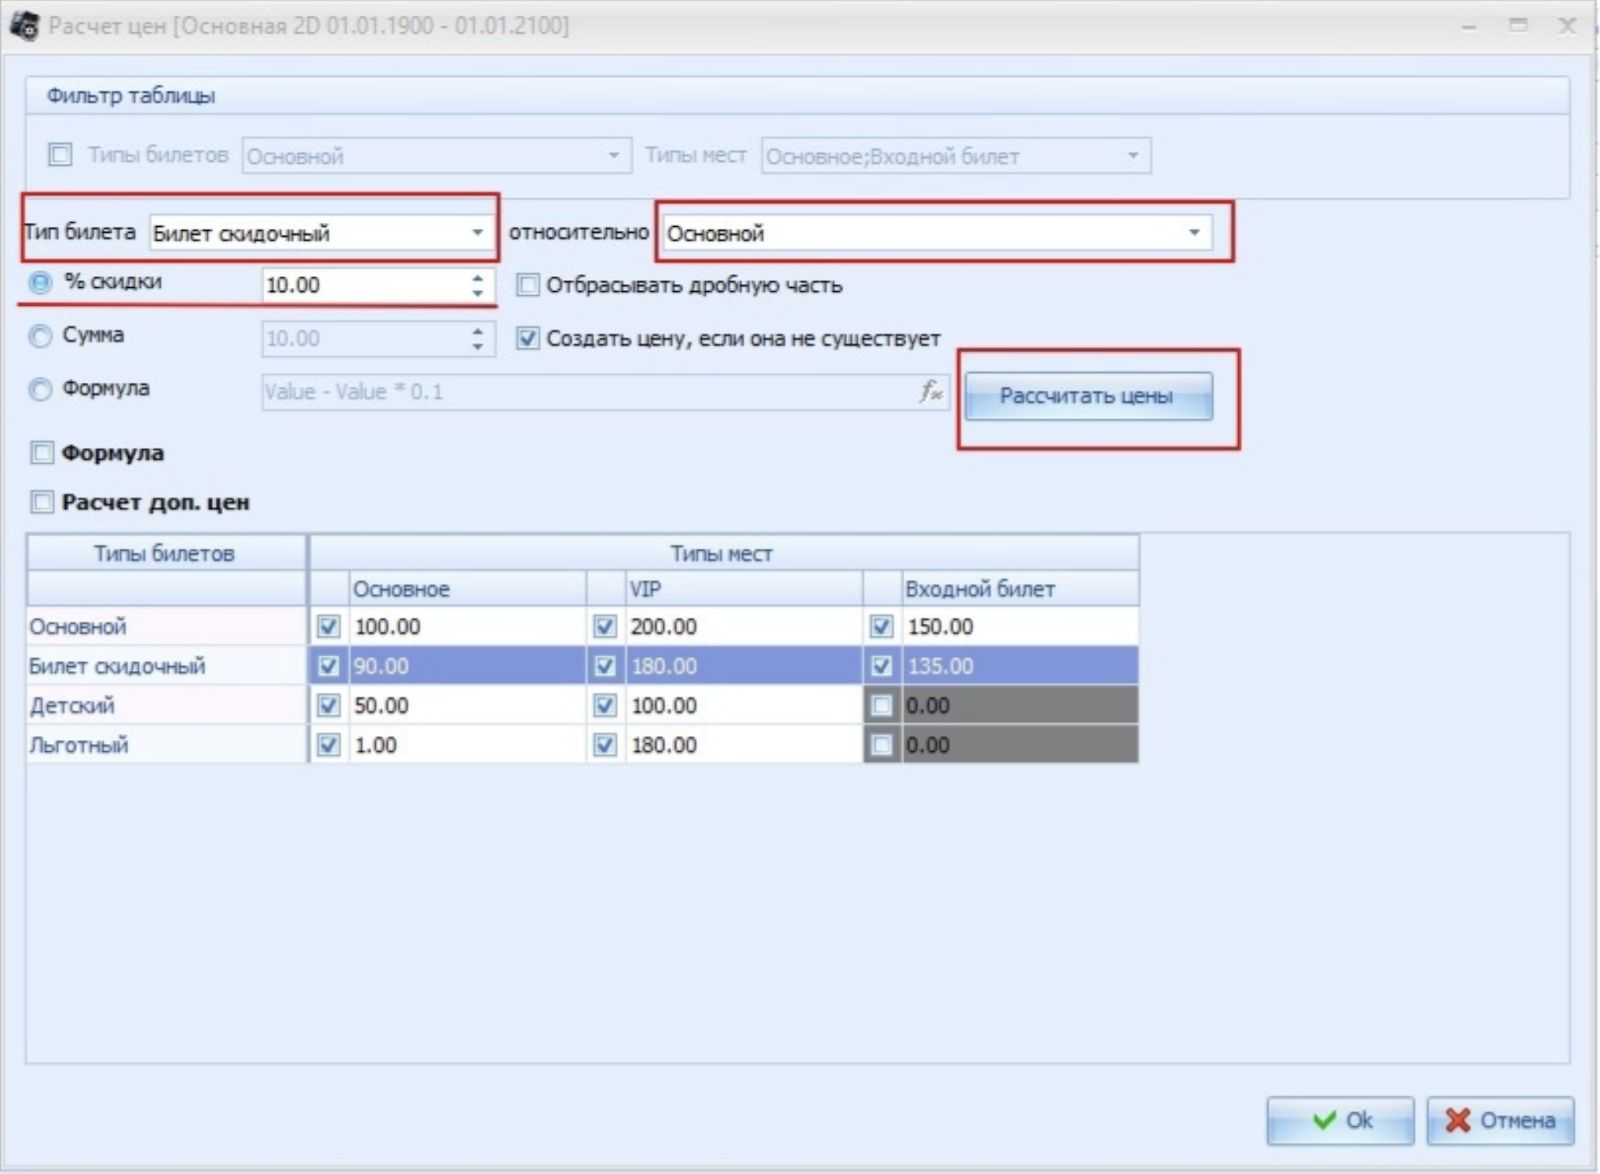Uncheck Билет скидочный Входной билет checkbox

(x=881, y=666)
